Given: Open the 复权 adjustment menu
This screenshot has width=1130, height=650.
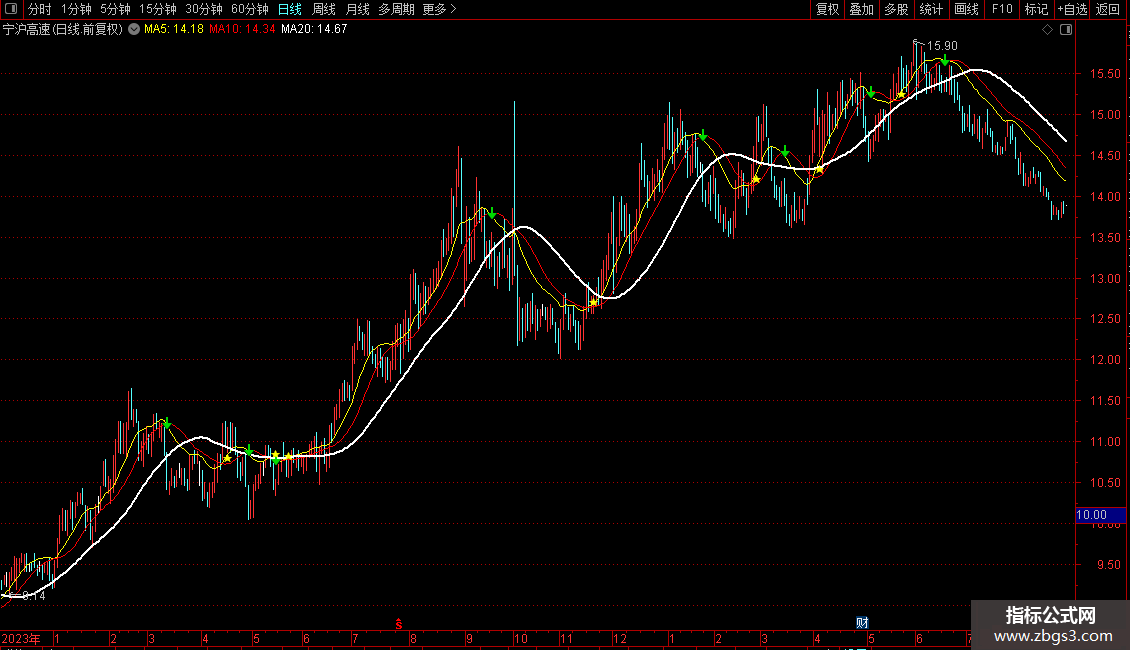Looking at the screenshot, I should (827, 9).
